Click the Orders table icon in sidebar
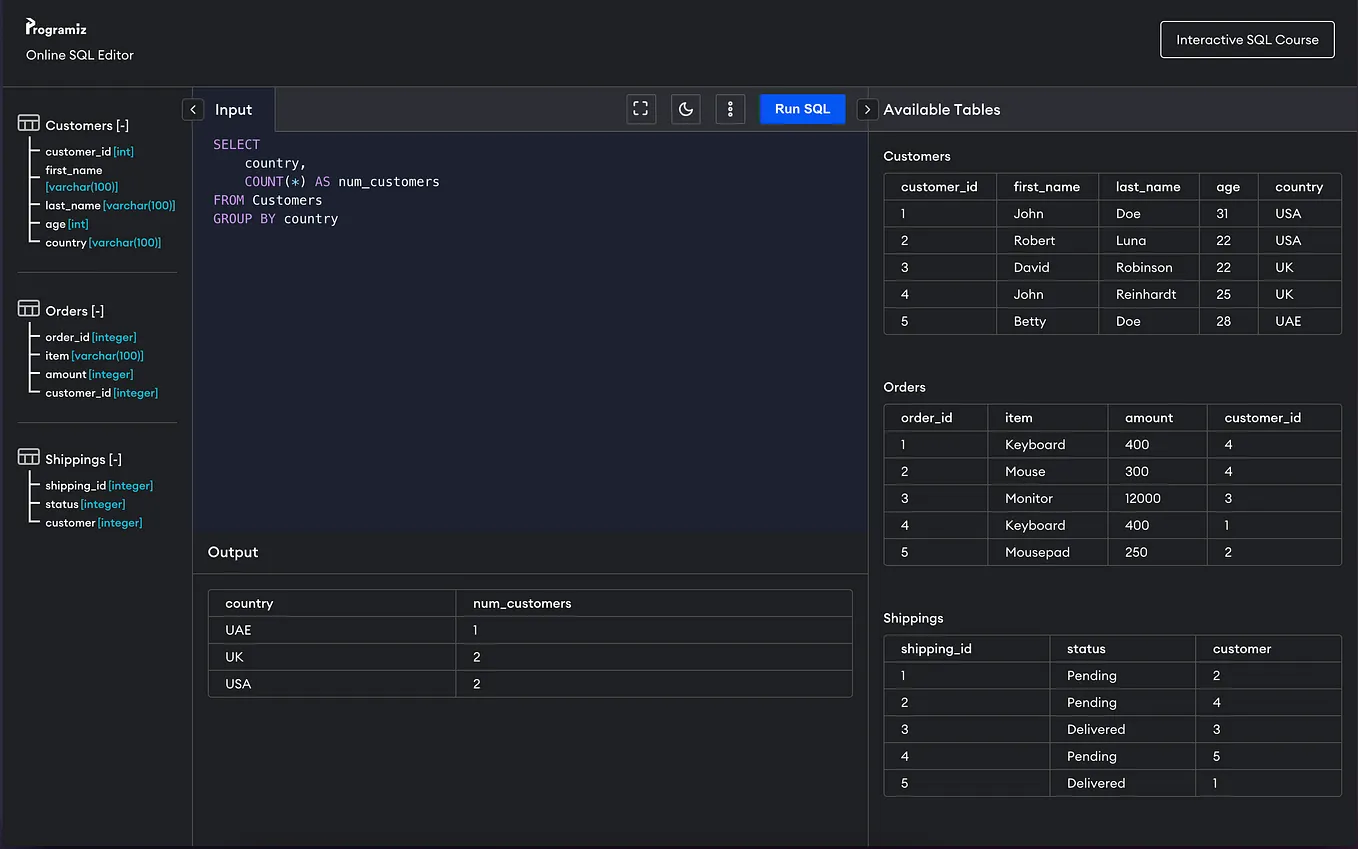This screenshot has height=849, width=1358. pos(29,310)
